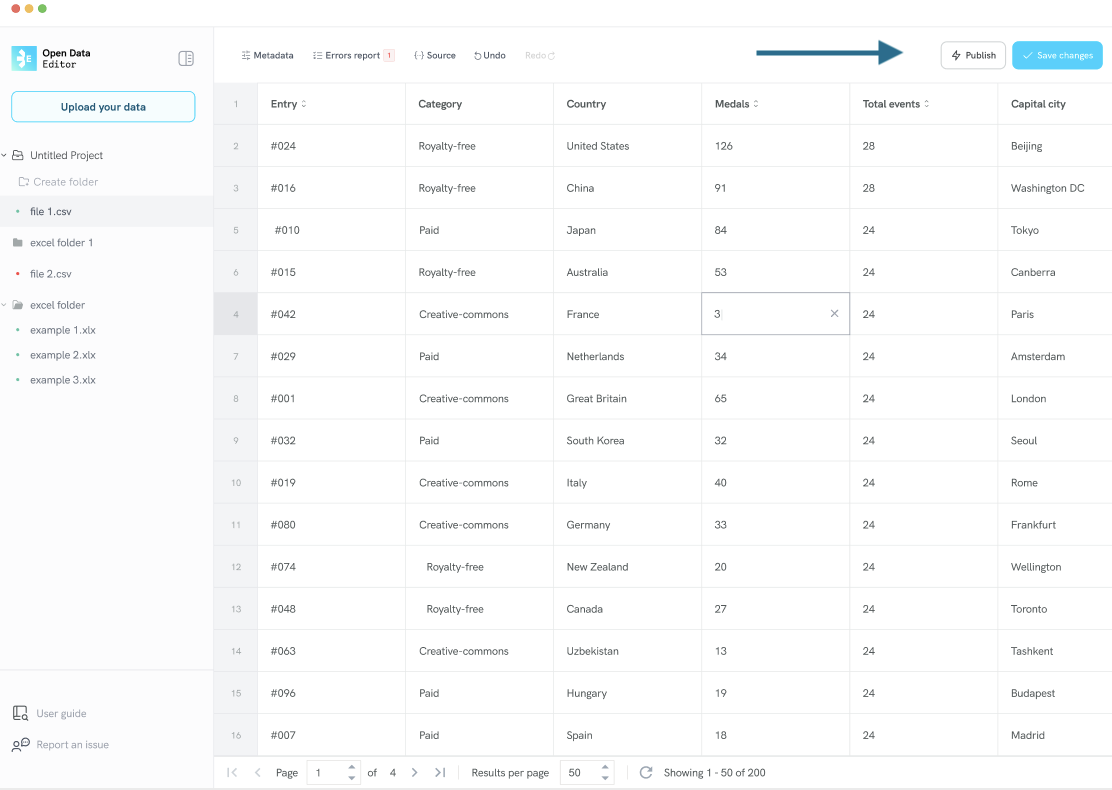This screenshot has height=790, width=1112.
Task: Select file 2.csv in sidebar
Action: (x=51, y=274)
